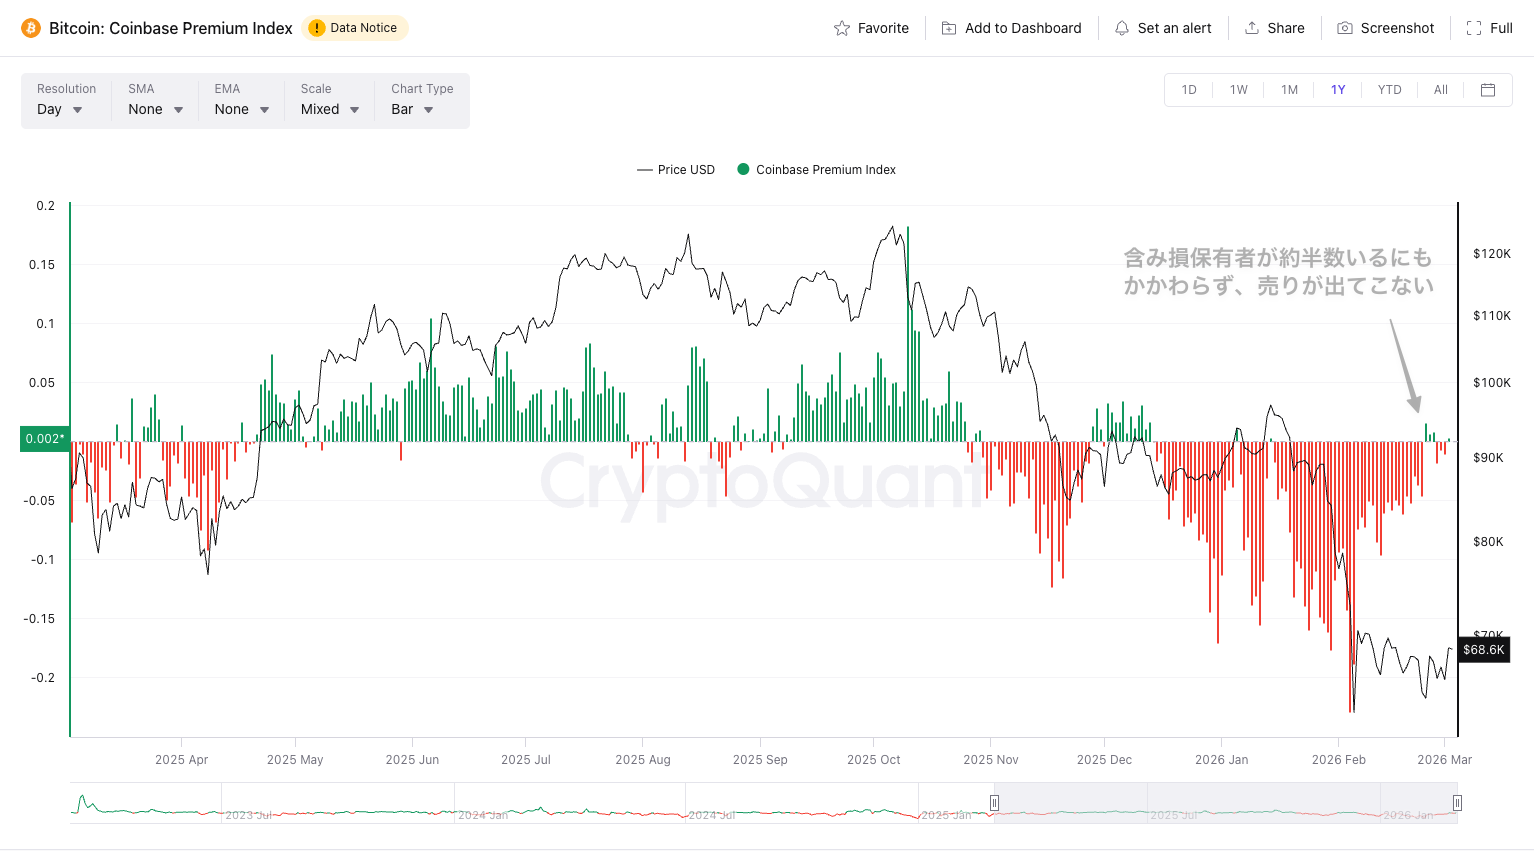Image resolution: width=1534 pixels, height=851 pixels.
Task: Select the 1M time range tab
Action: pos(1290,90)
